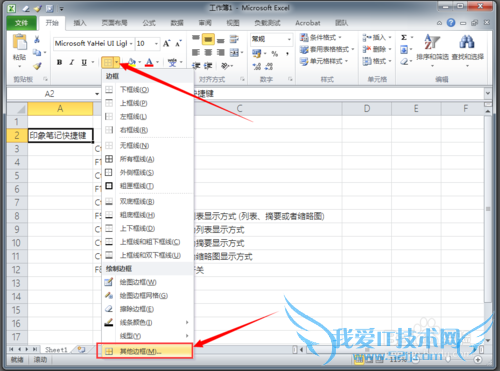500x371 pixels.
Task: Click the bottom align icon
Action: (220, 40)
